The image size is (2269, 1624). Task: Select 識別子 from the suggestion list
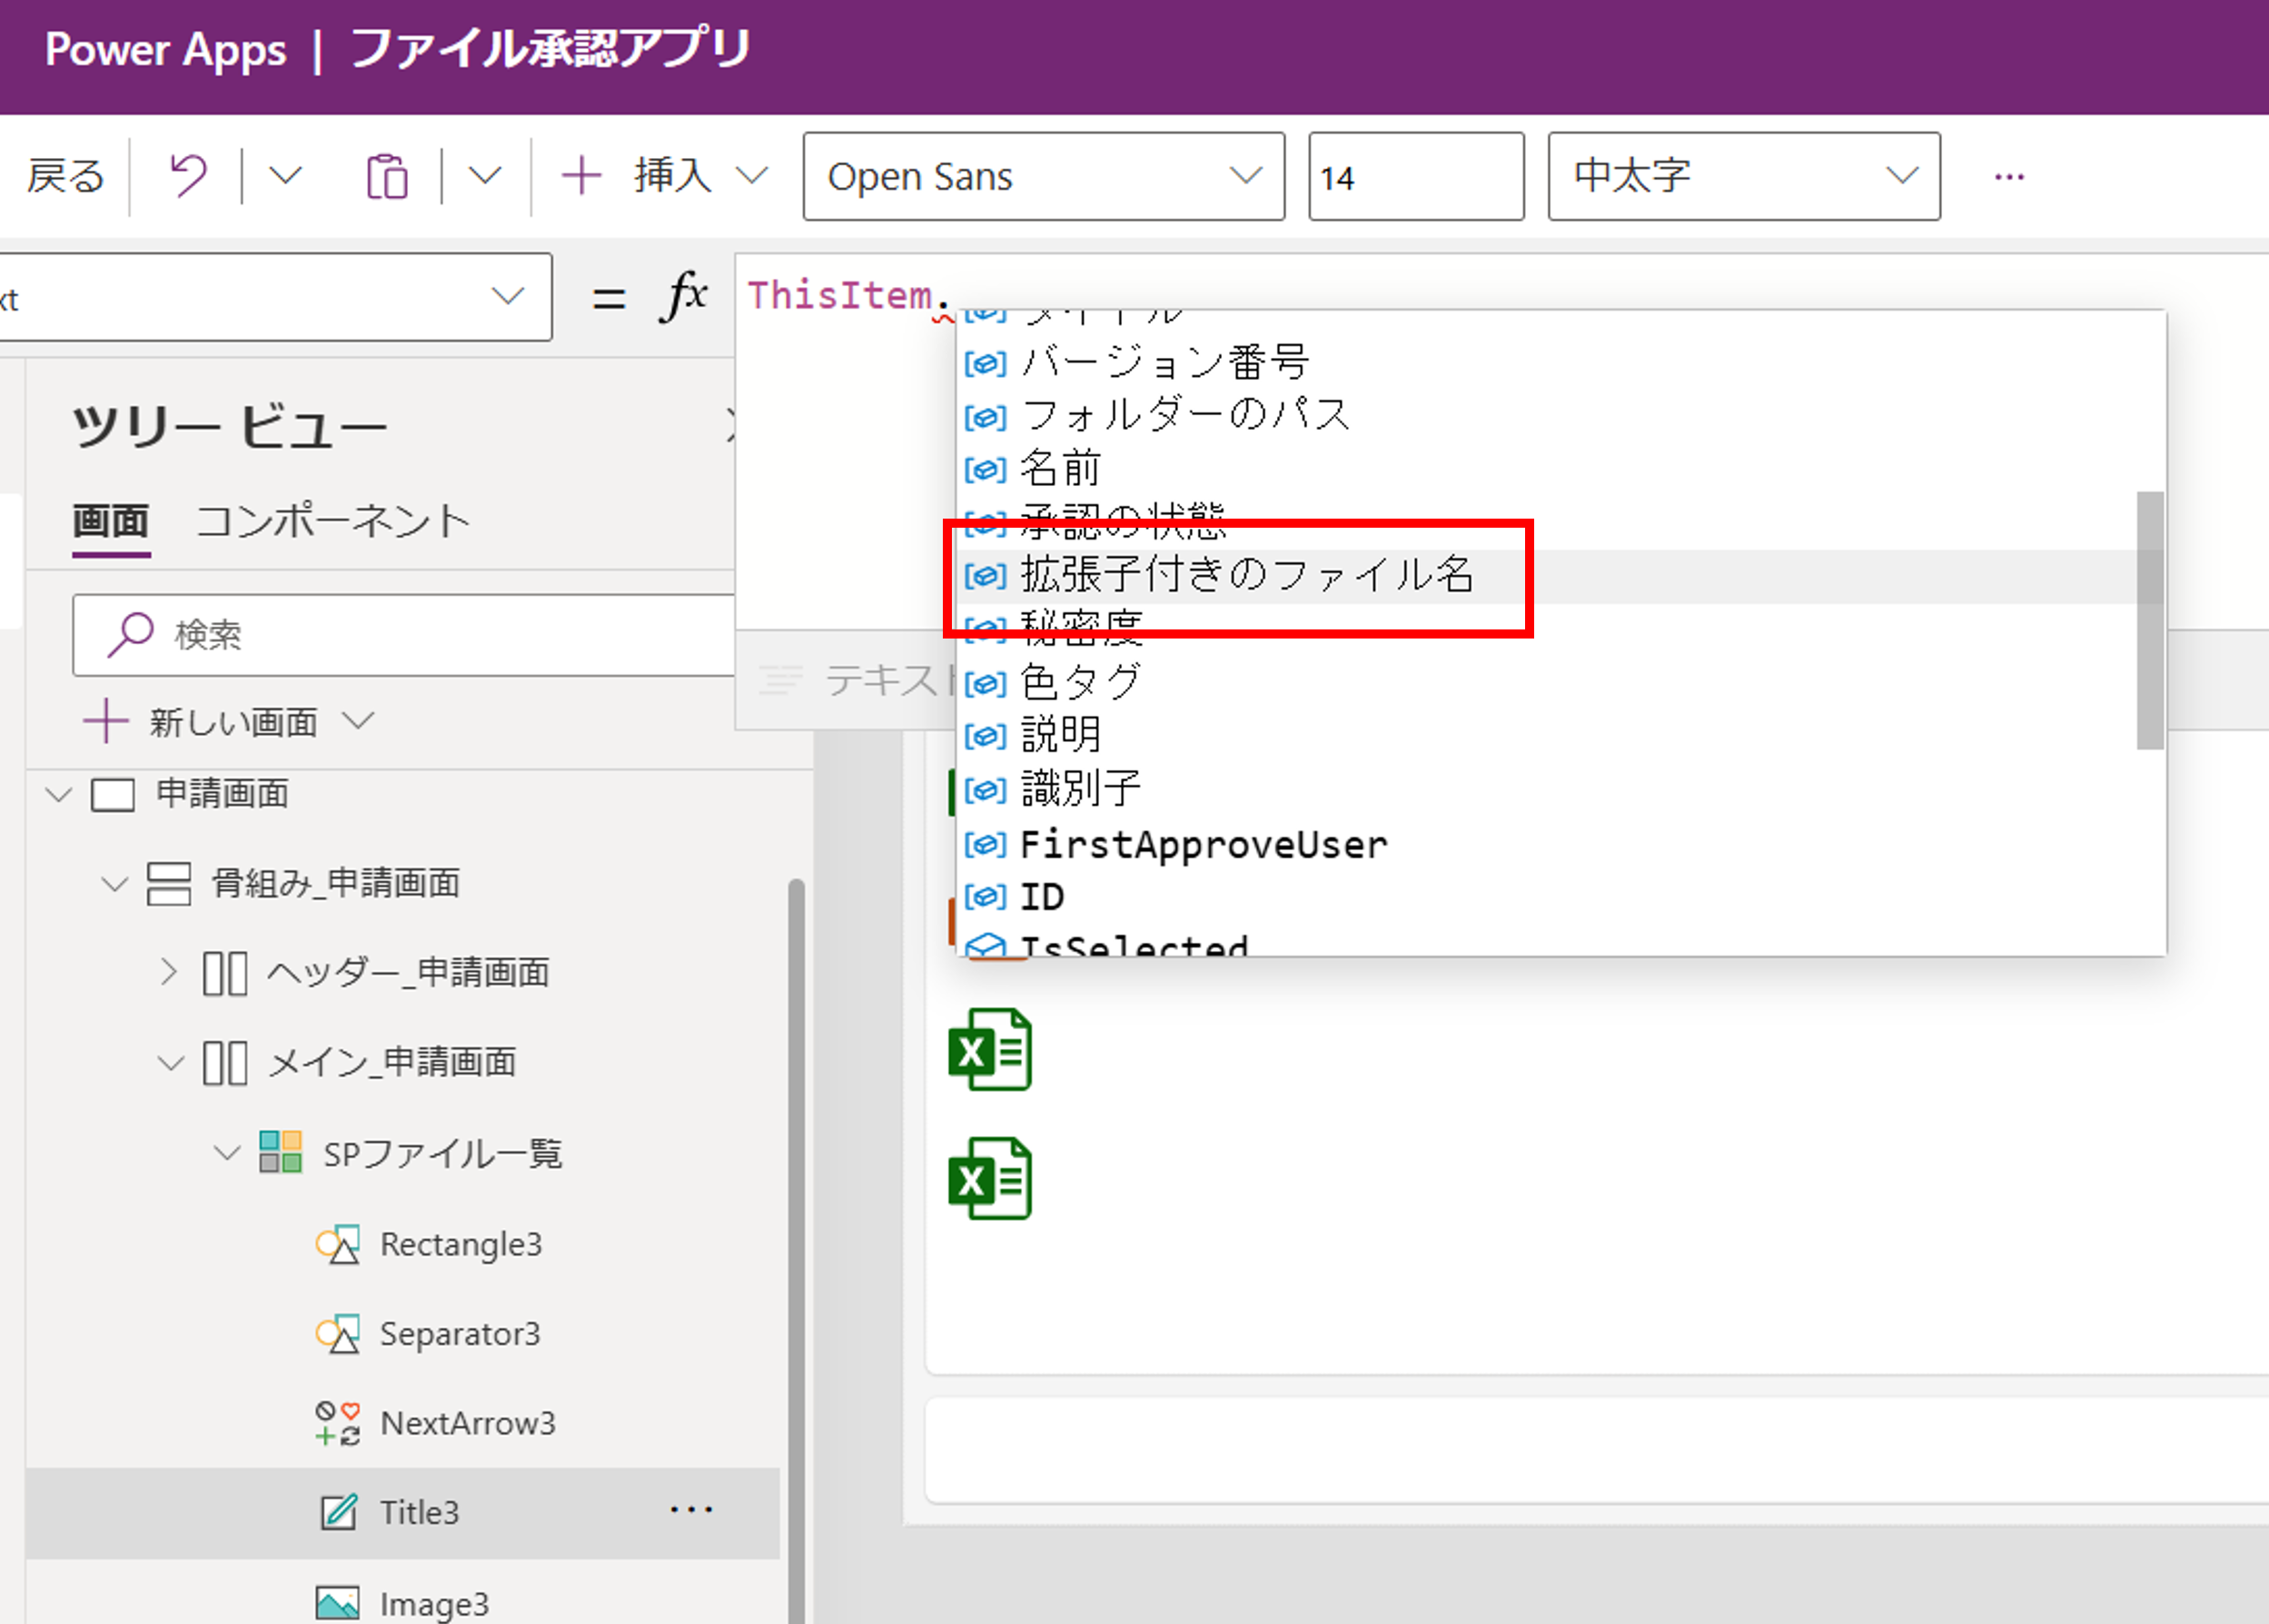1560,790
